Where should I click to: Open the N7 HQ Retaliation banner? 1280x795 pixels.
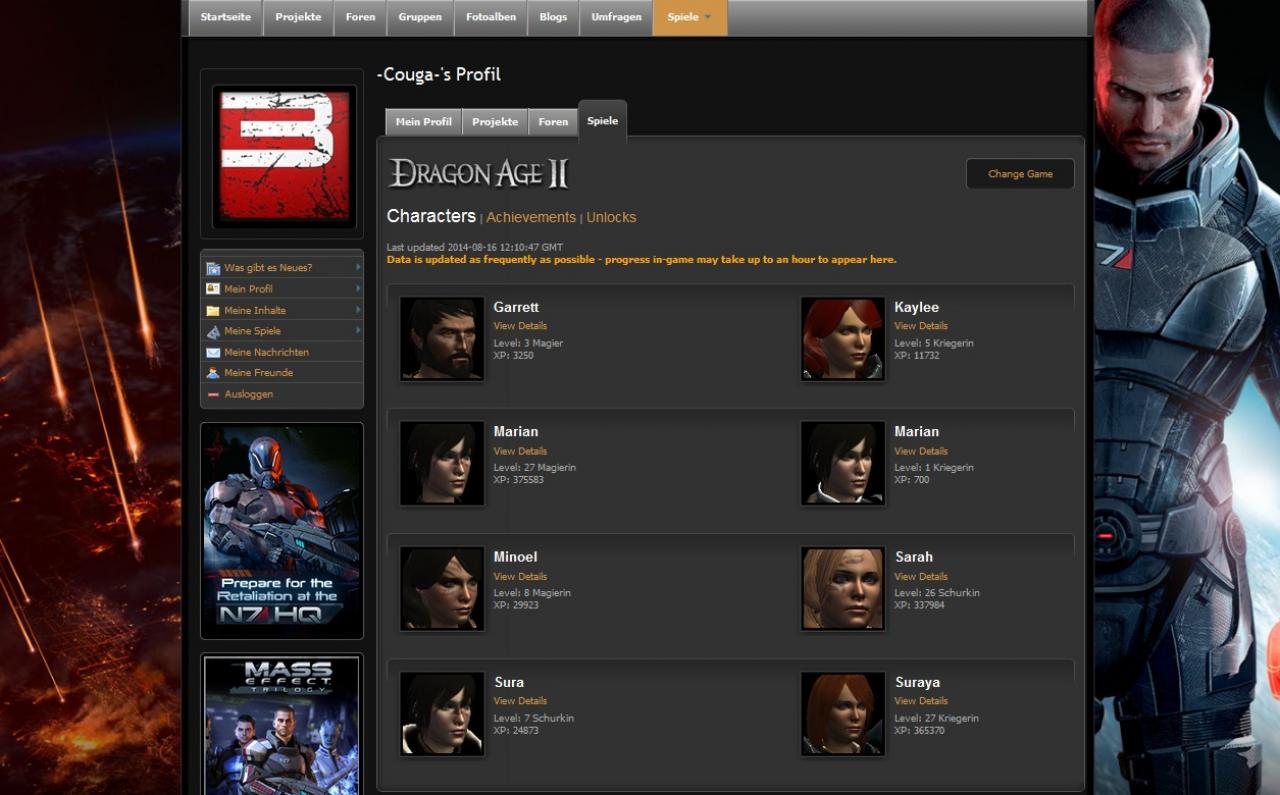point(282,531)
